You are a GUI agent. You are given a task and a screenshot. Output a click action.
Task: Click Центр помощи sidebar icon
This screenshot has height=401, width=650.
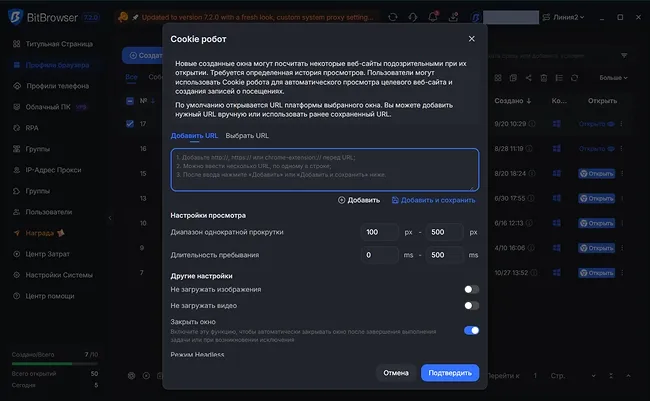pos(17,296)
